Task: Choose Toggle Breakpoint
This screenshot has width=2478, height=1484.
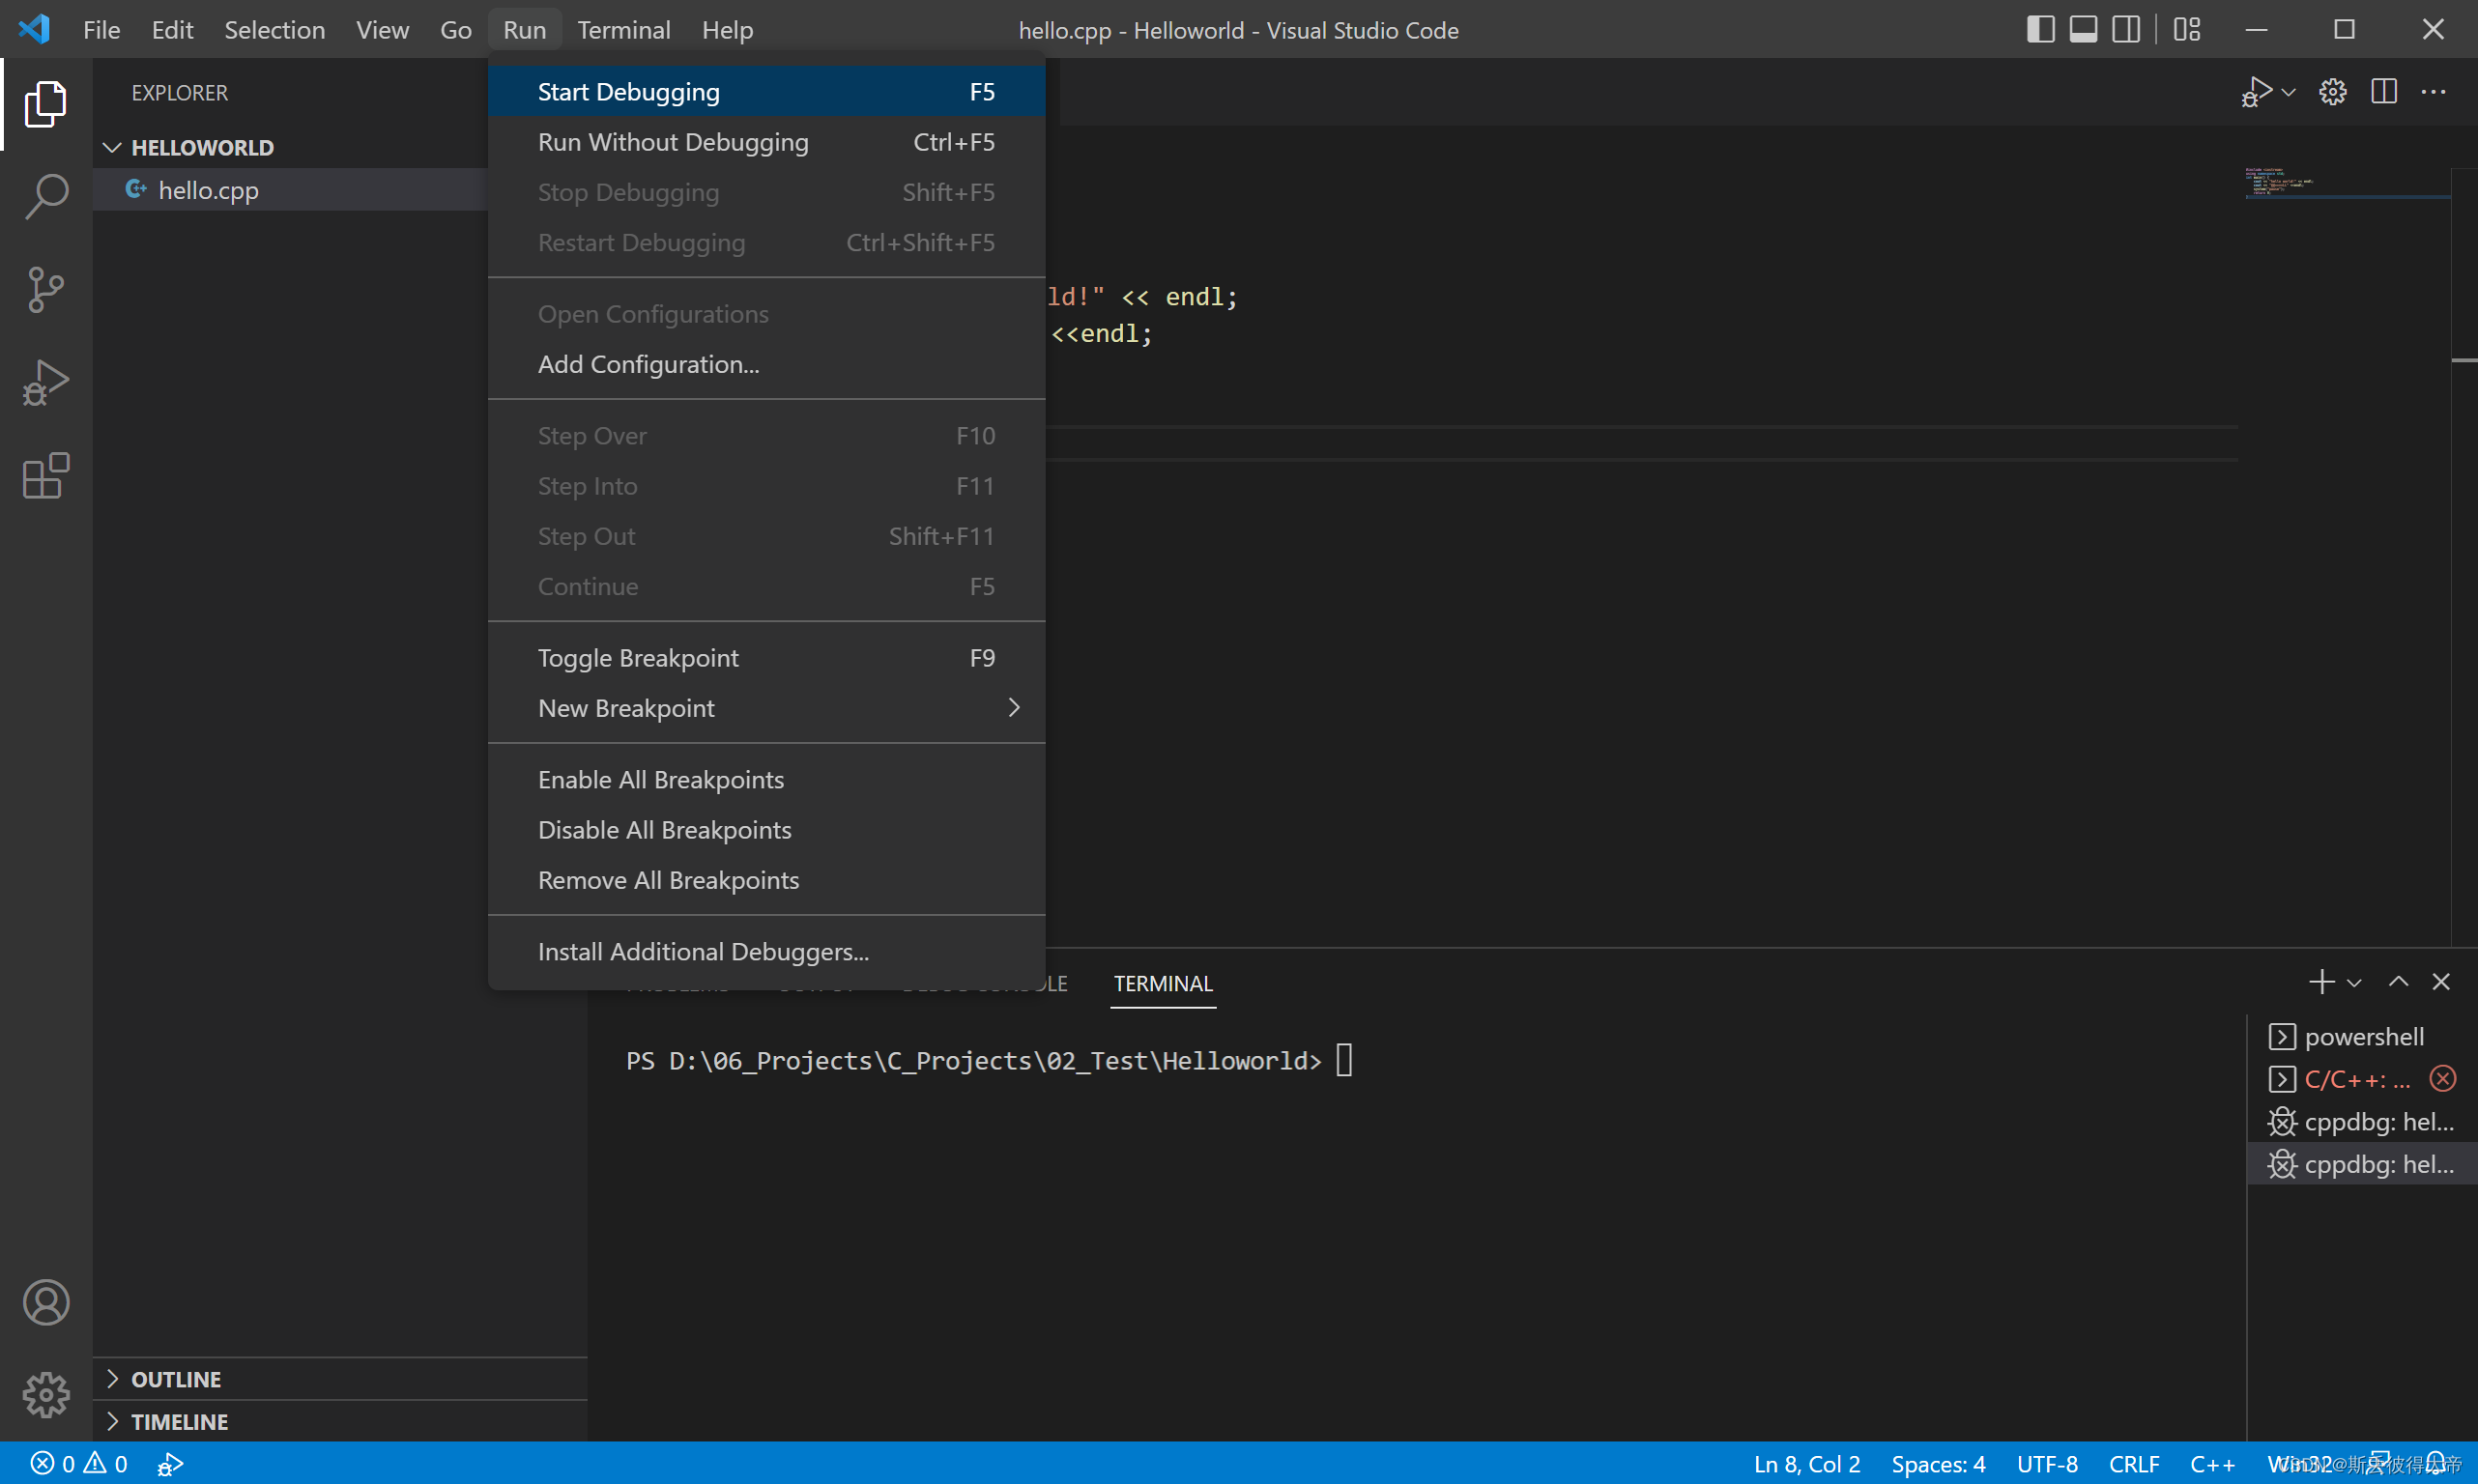Action: click(766, 658)
